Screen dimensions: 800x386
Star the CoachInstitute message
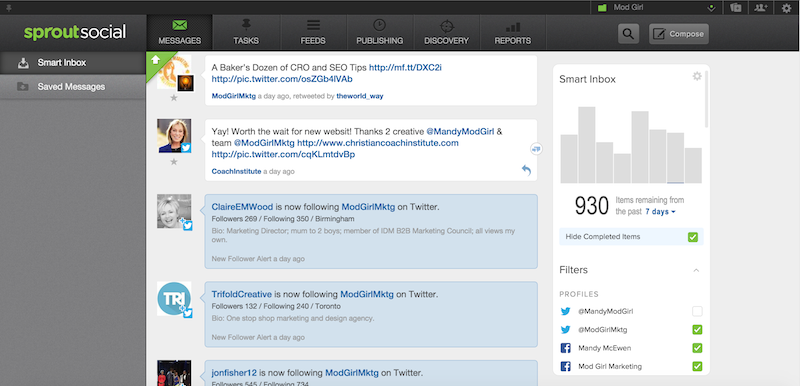(173, 162)
